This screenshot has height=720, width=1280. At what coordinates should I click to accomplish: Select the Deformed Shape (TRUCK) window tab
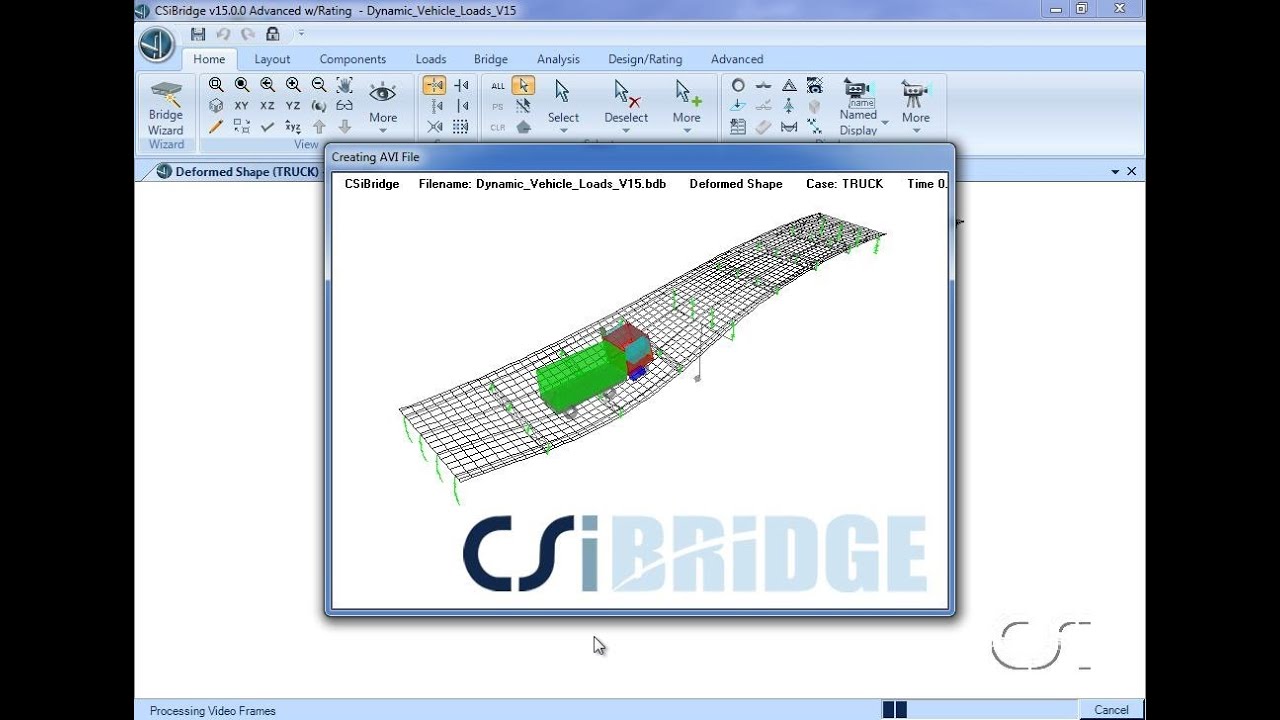pos(237,172)
